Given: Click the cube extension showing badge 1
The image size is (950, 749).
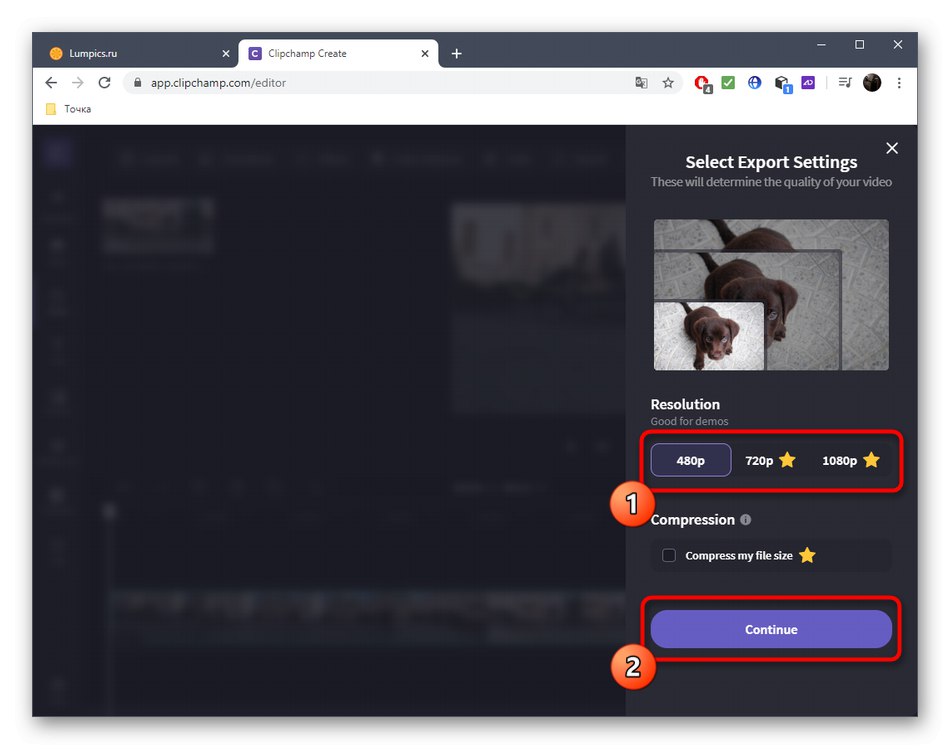Looking at the screenshot, I should 782,83.
